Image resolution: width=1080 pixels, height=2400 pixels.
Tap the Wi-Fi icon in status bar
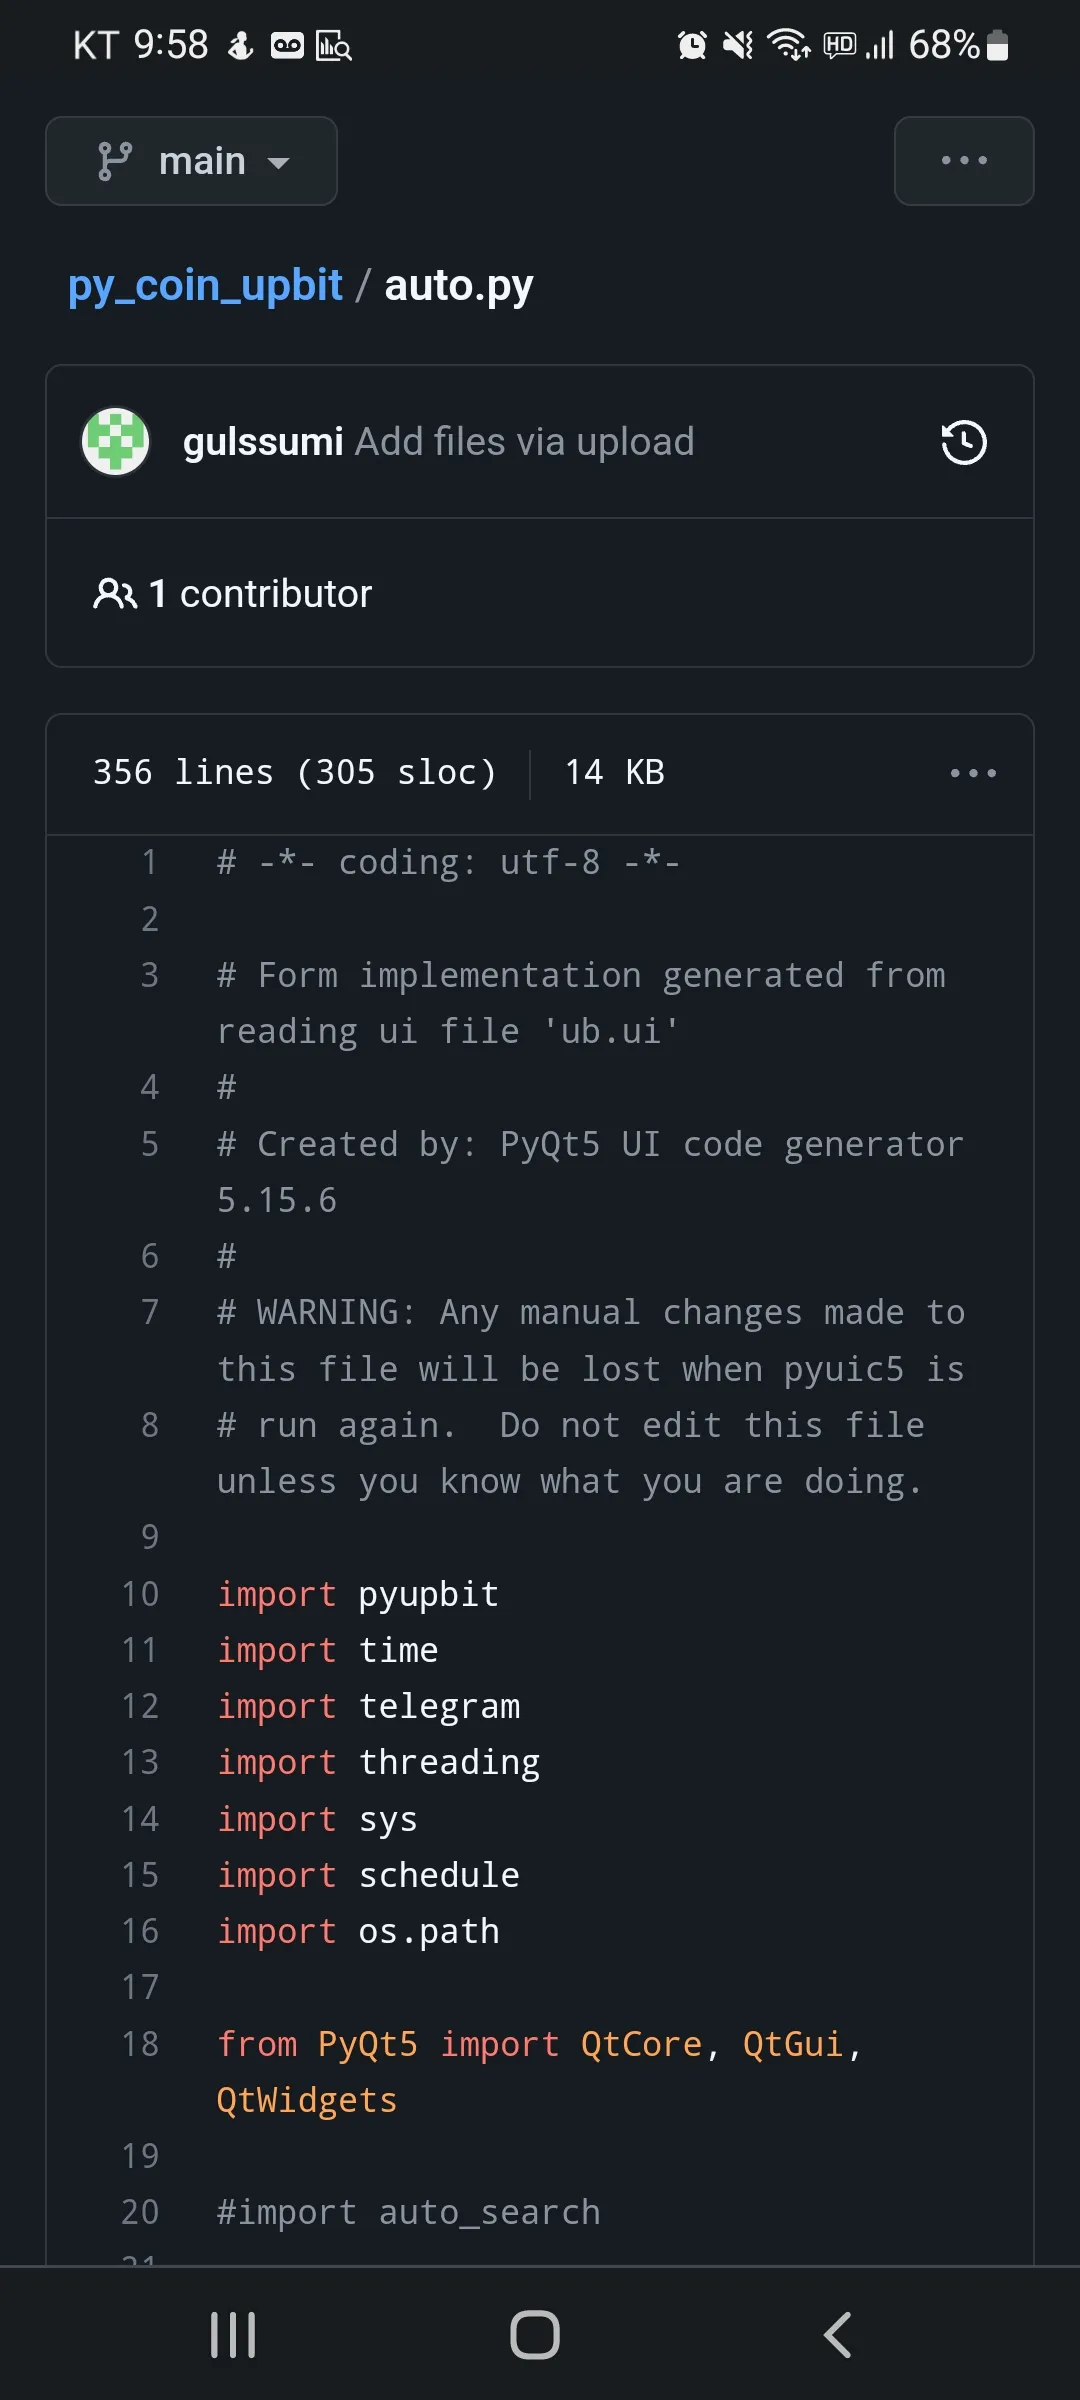click(788, 45)
